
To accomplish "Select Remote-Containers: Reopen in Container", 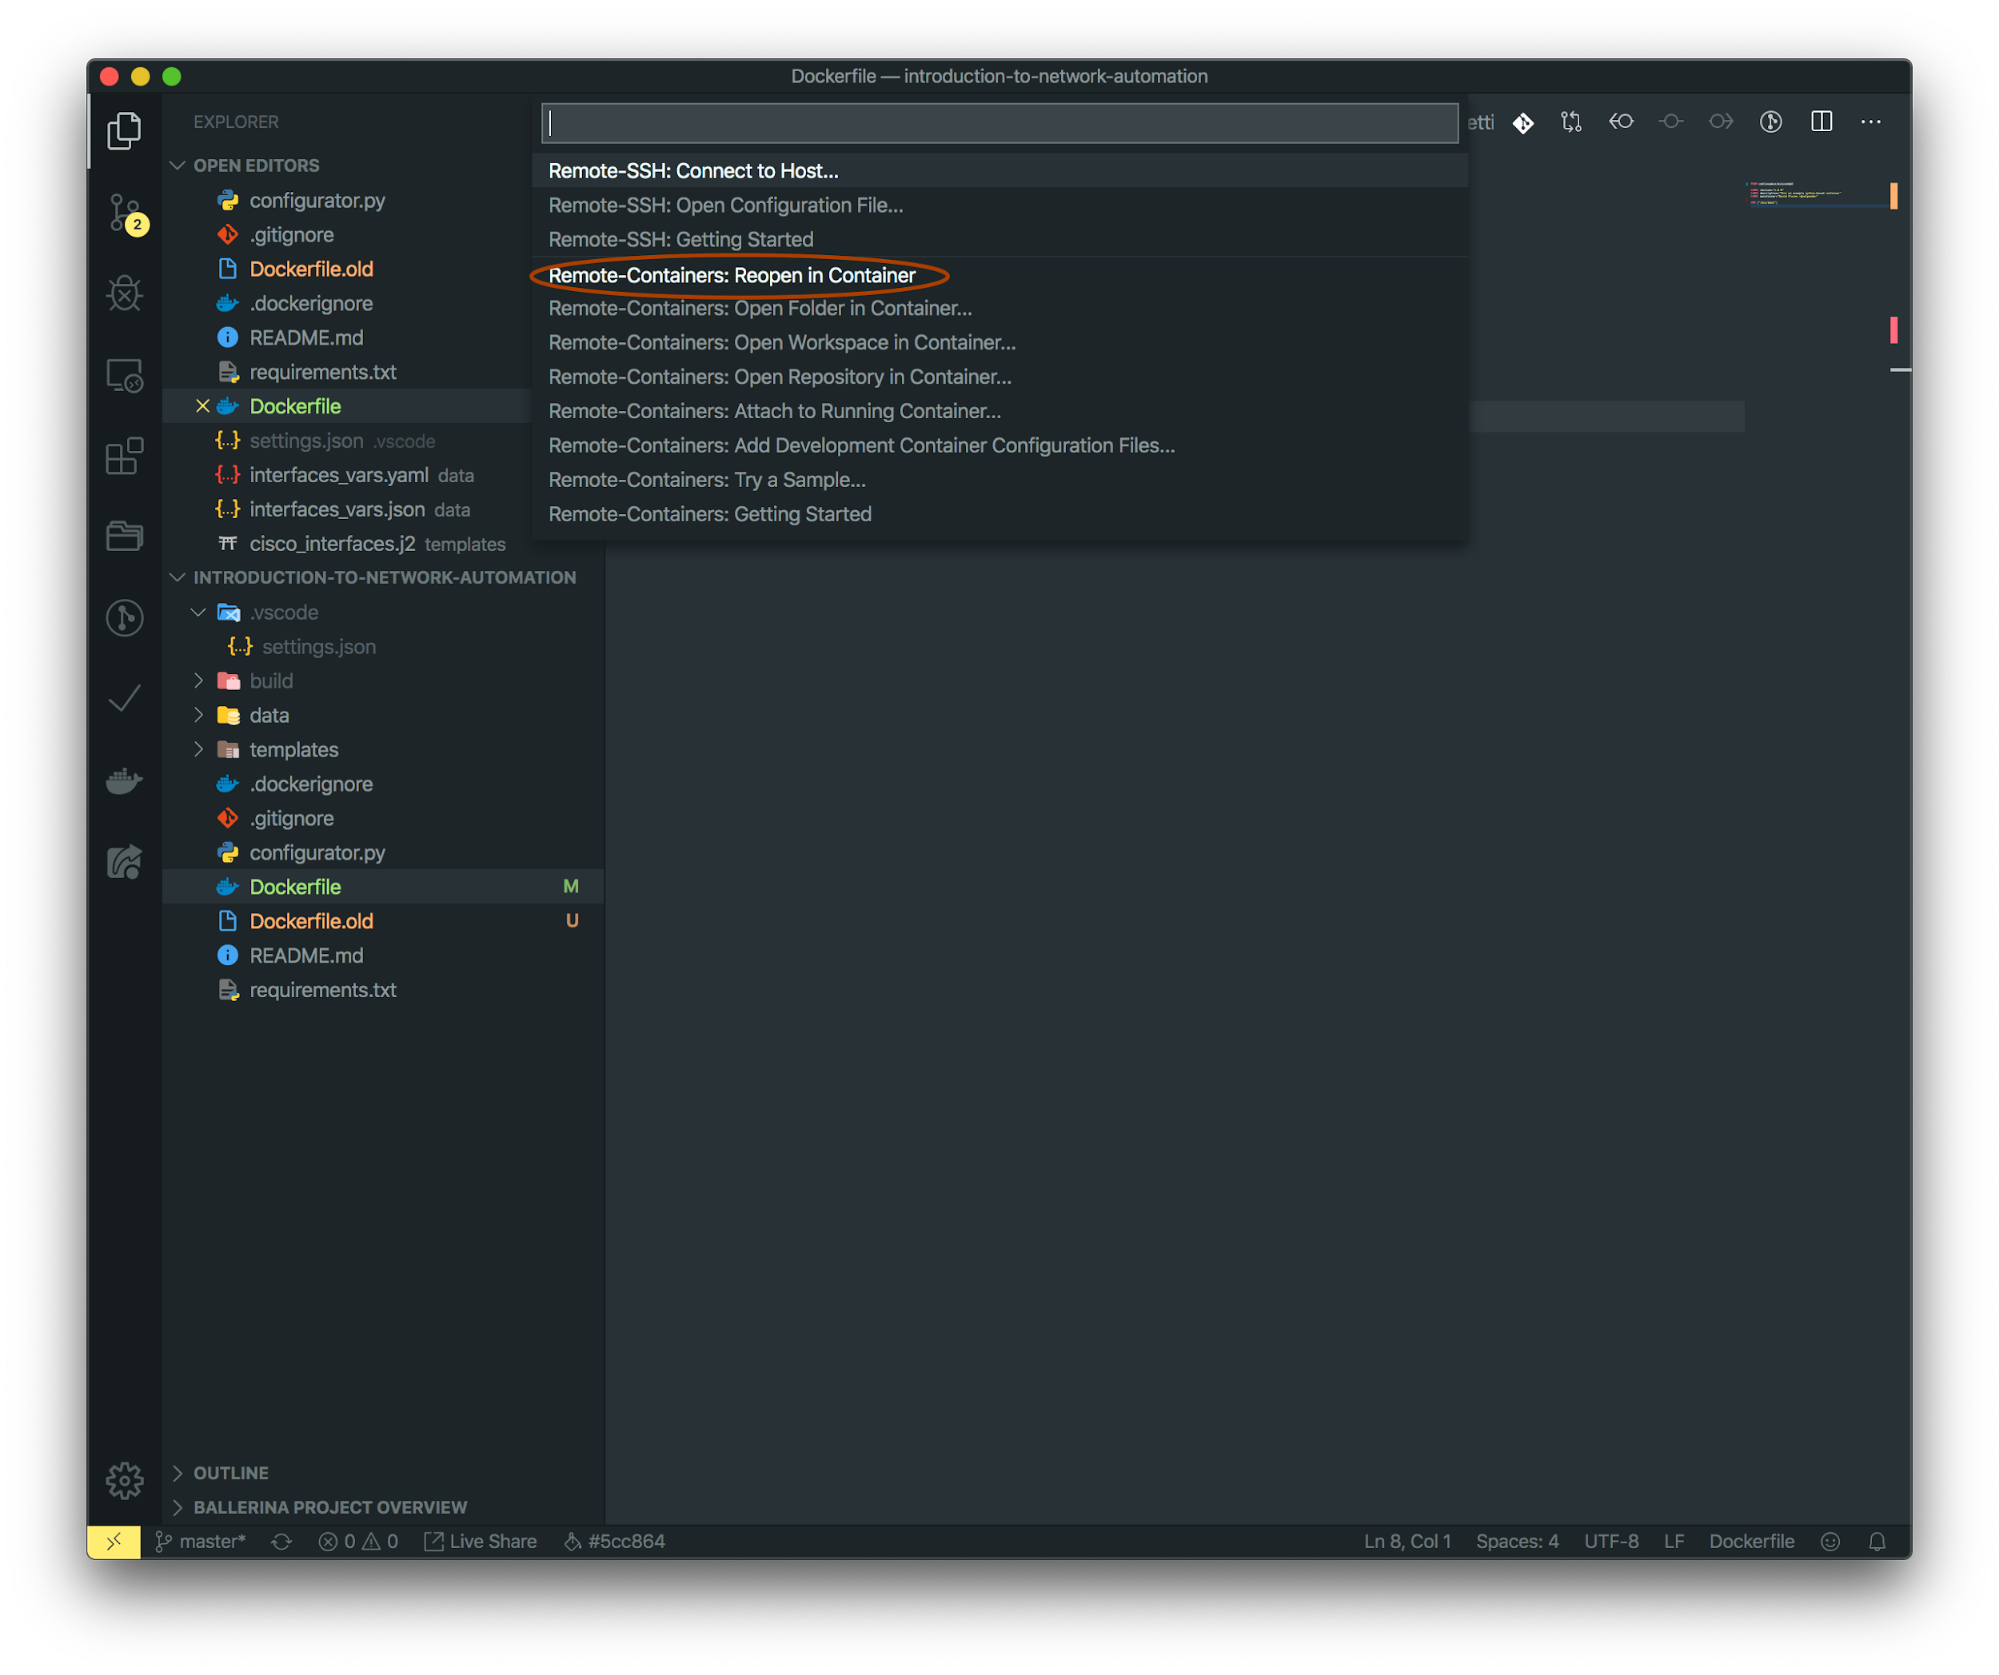I will coord(1000,275).
